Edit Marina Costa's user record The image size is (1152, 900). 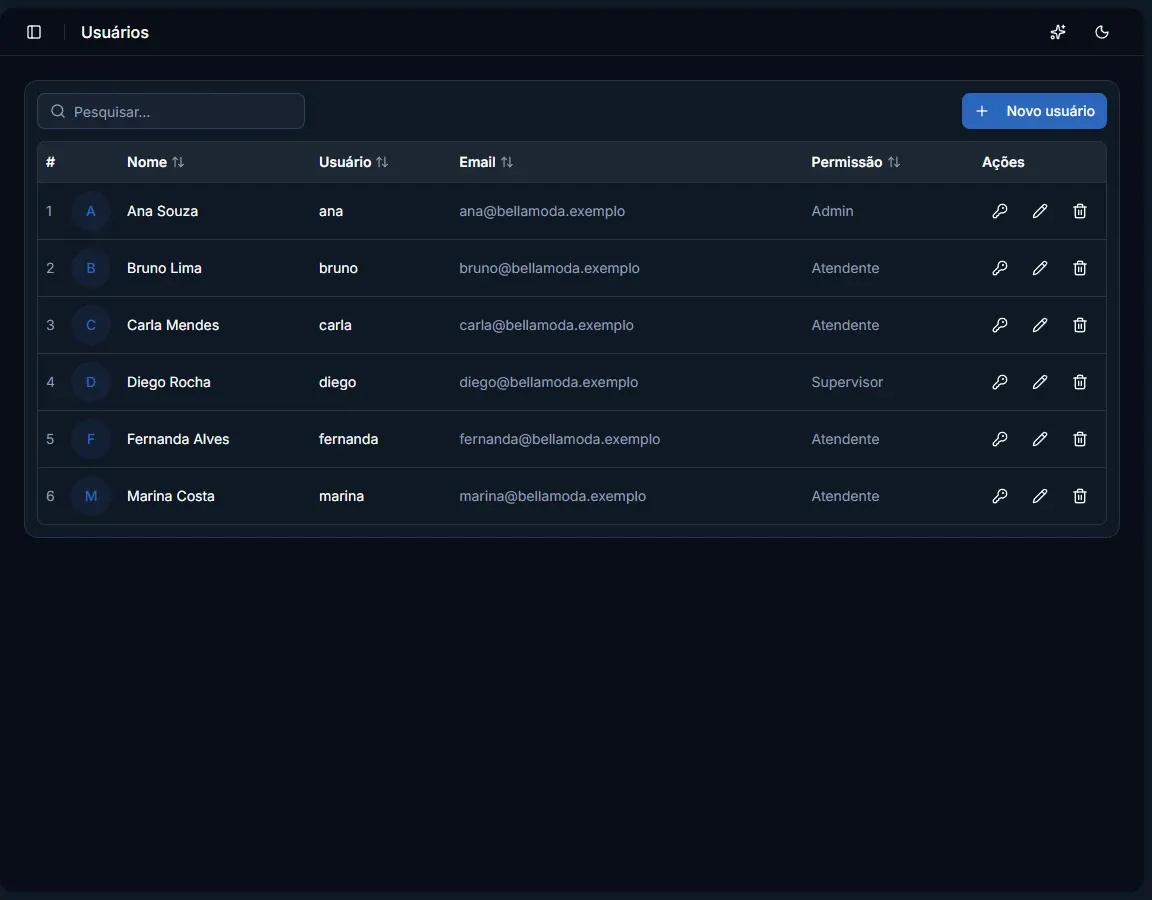point(1040,496)
